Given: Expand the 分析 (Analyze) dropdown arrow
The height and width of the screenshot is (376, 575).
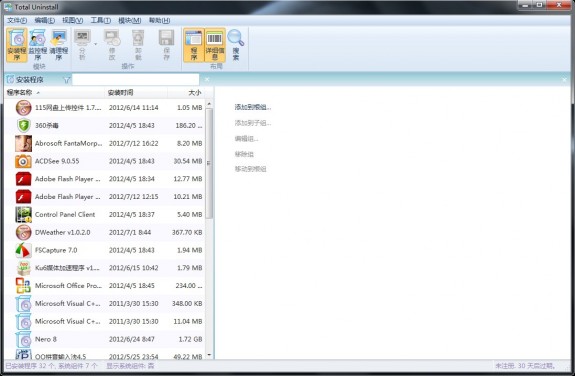Looking at the screenshot, I should (x=96, y=44).
